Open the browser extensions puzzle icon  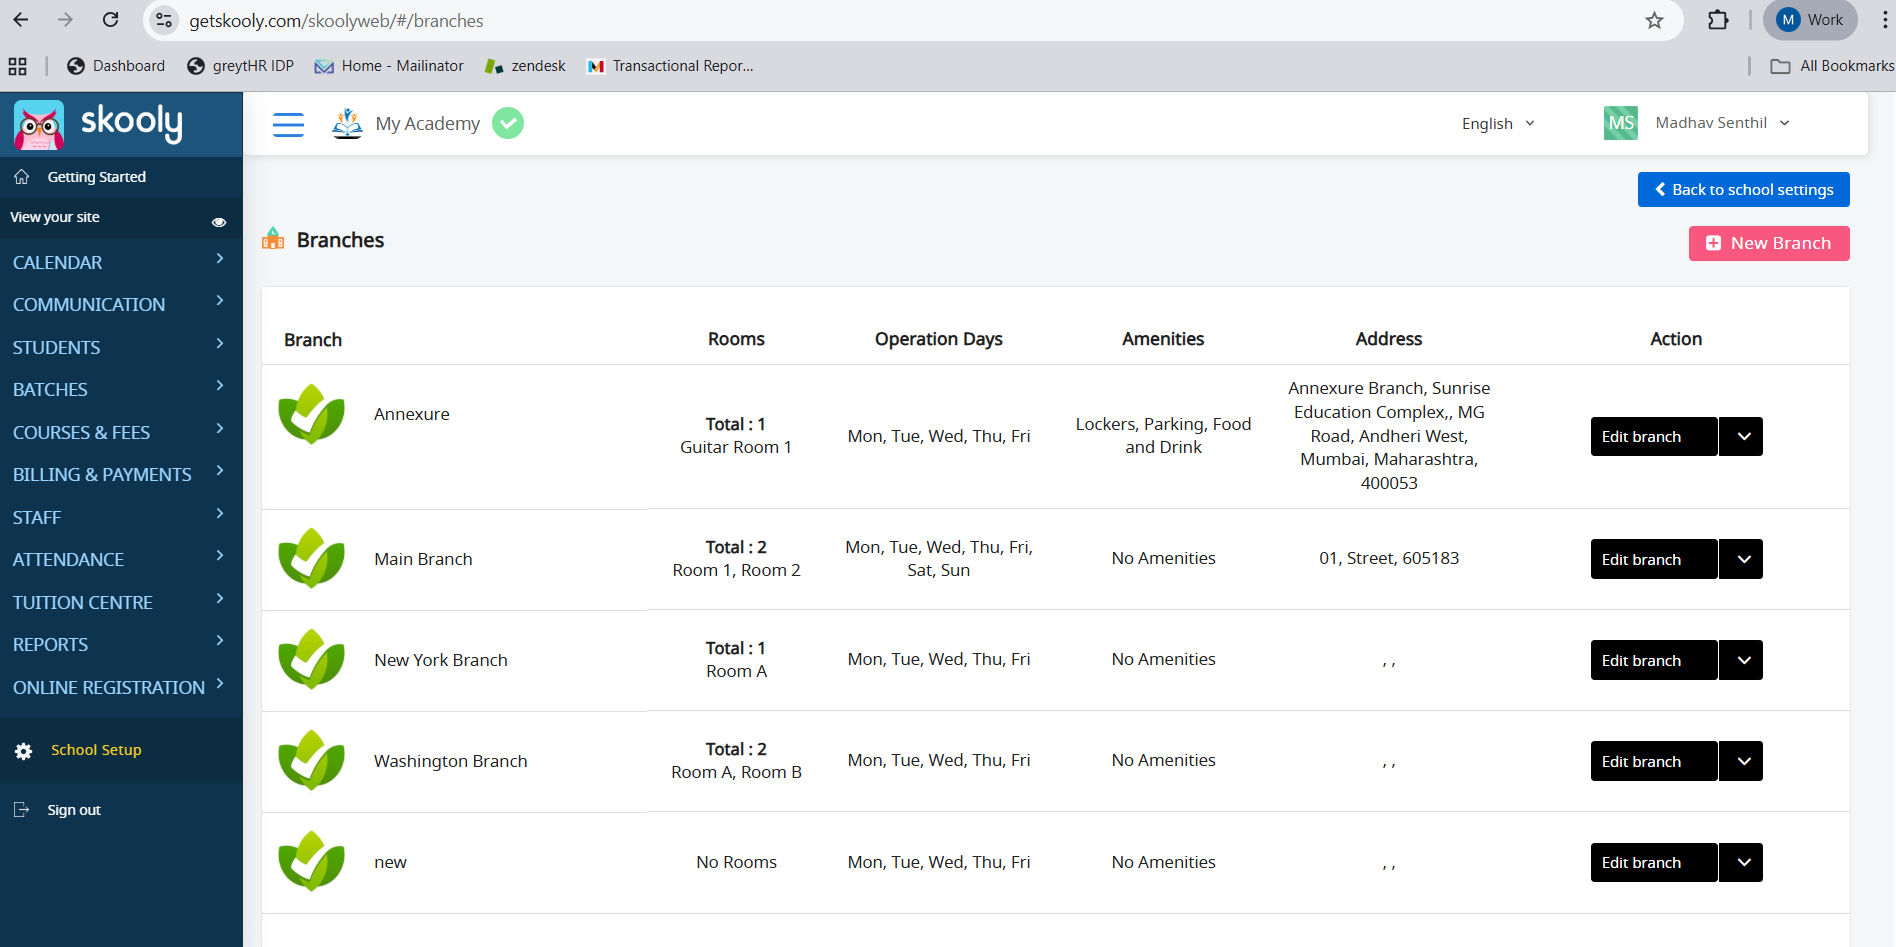(1718, 20)
